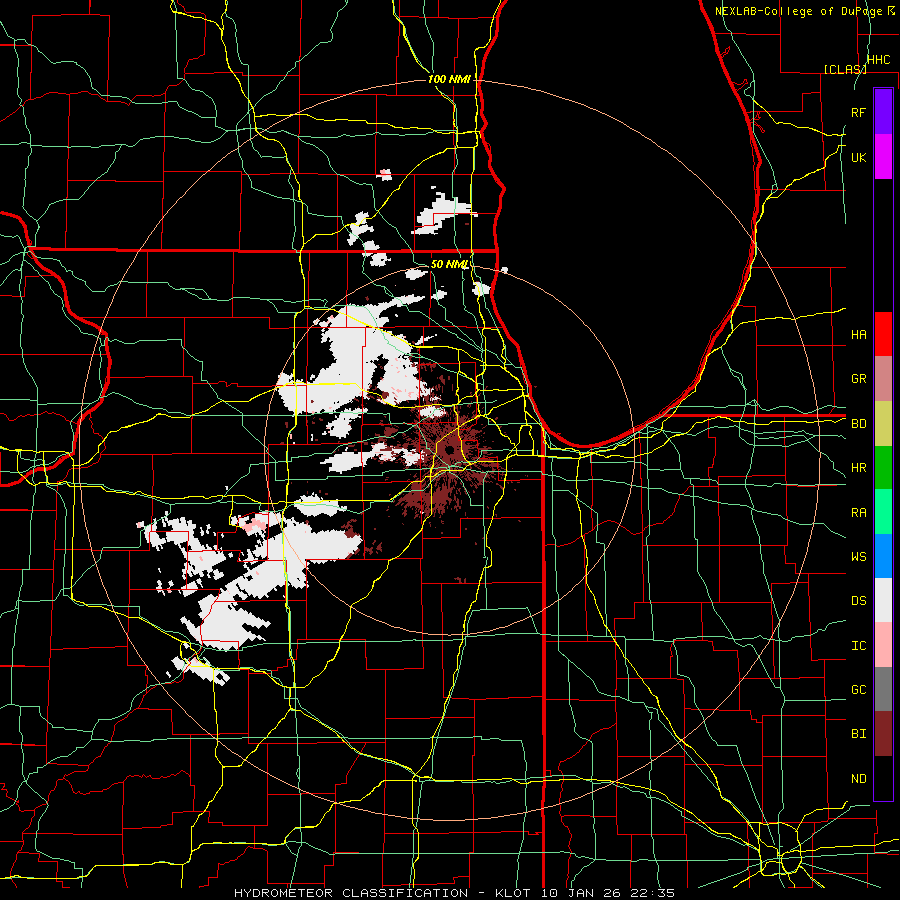Click the GR legend label text
This screenshot has height=900, width=900.
tap(858, 379)
